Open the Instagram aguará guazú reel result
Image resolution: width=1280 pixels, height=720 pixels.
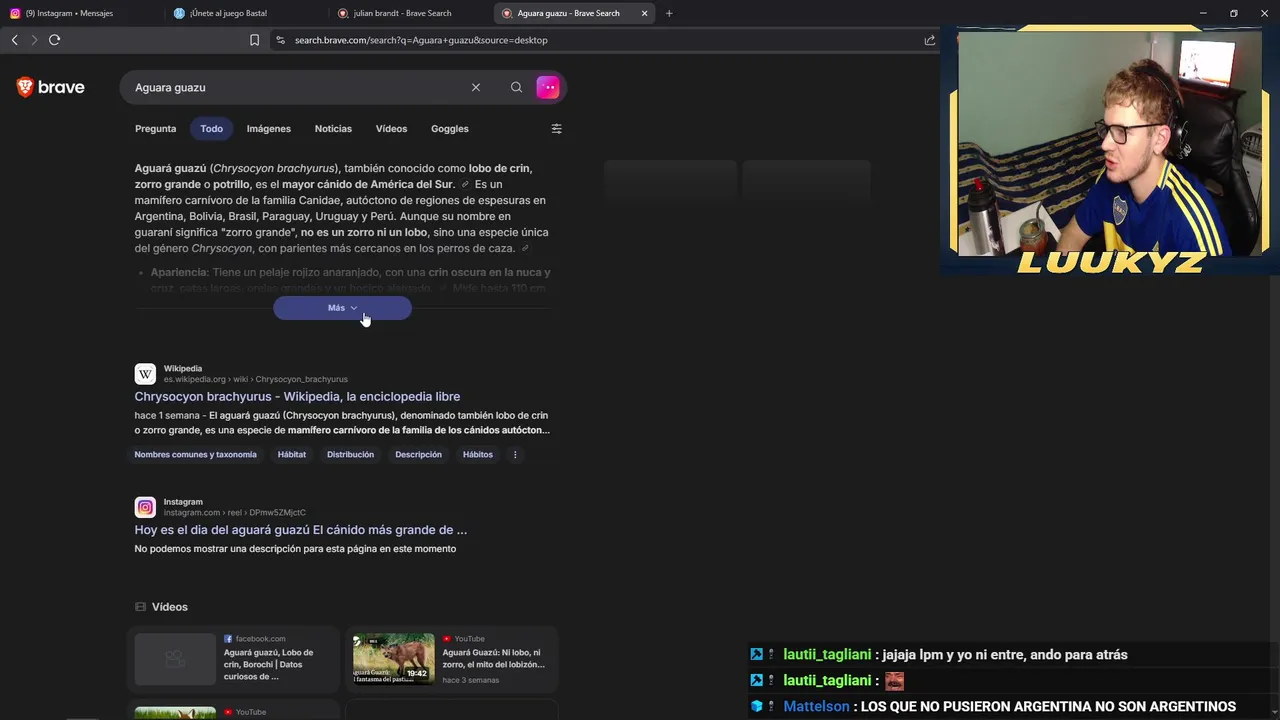click(x=301, y=530)
